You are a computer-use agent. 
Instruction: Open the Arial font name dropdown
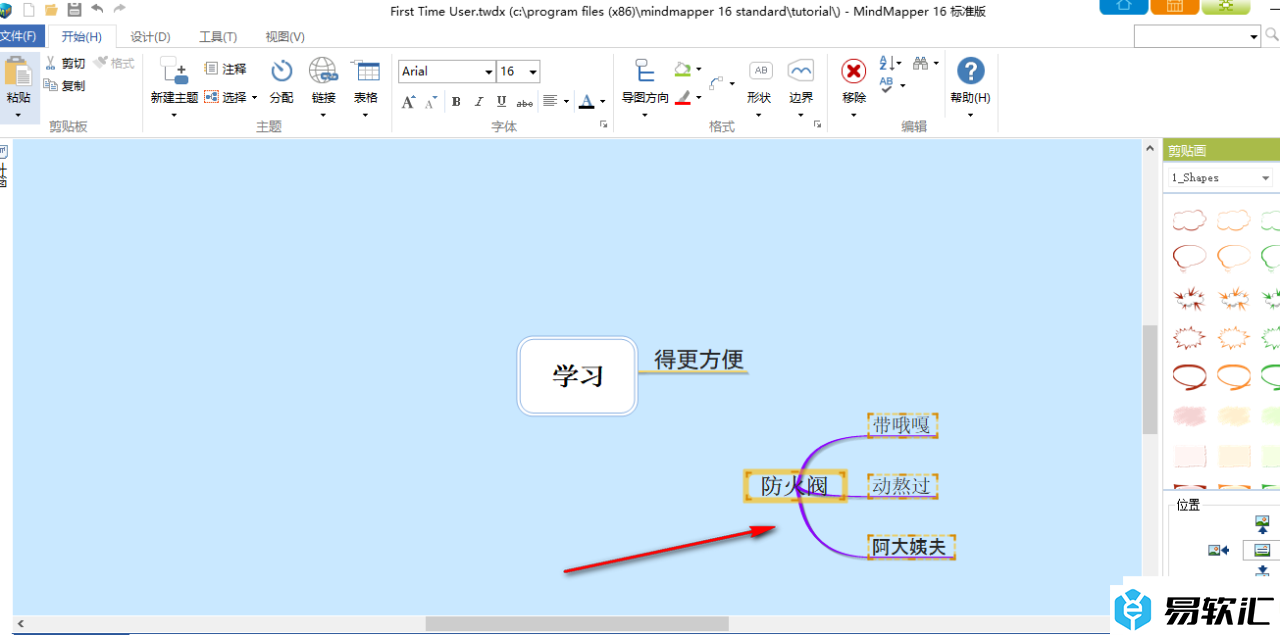coord(488,72)
